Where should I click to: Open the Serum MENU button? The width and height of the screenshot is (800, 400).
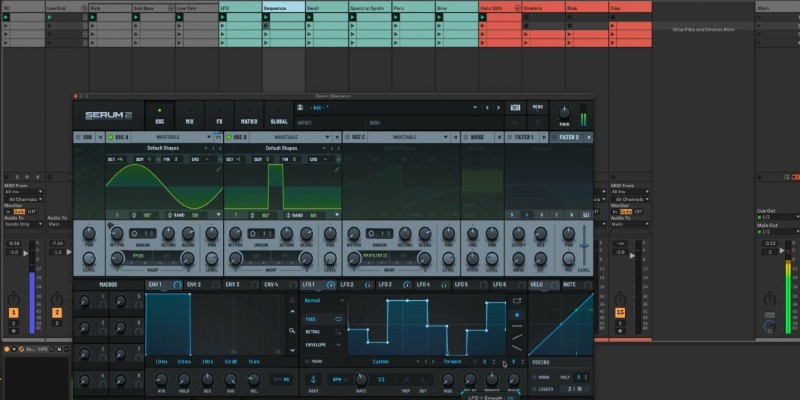[x=538, y=107]
